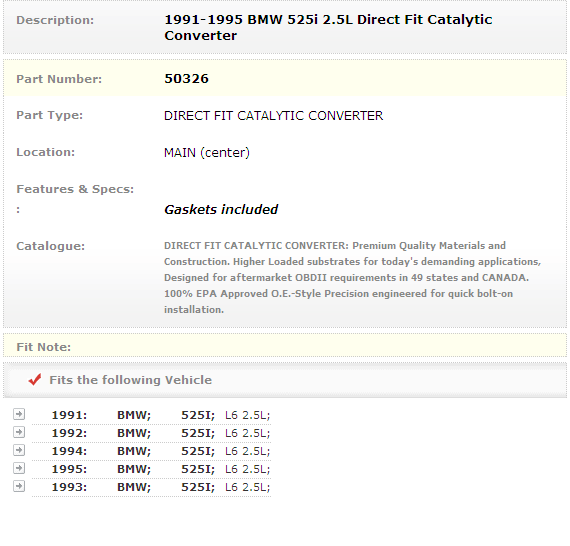570x546 pixels.
Task: Click 'L6 2.5L;' in the 1995 row
Action: tap(248, 469)
